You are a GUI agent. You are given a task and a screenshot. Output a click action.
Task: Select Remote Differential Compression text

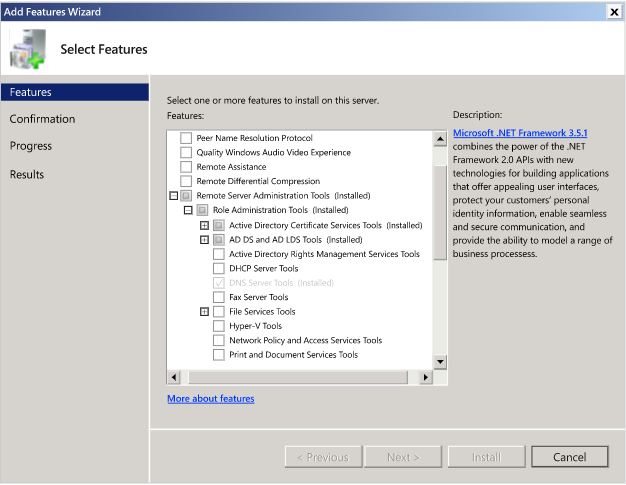click(258, 181)
